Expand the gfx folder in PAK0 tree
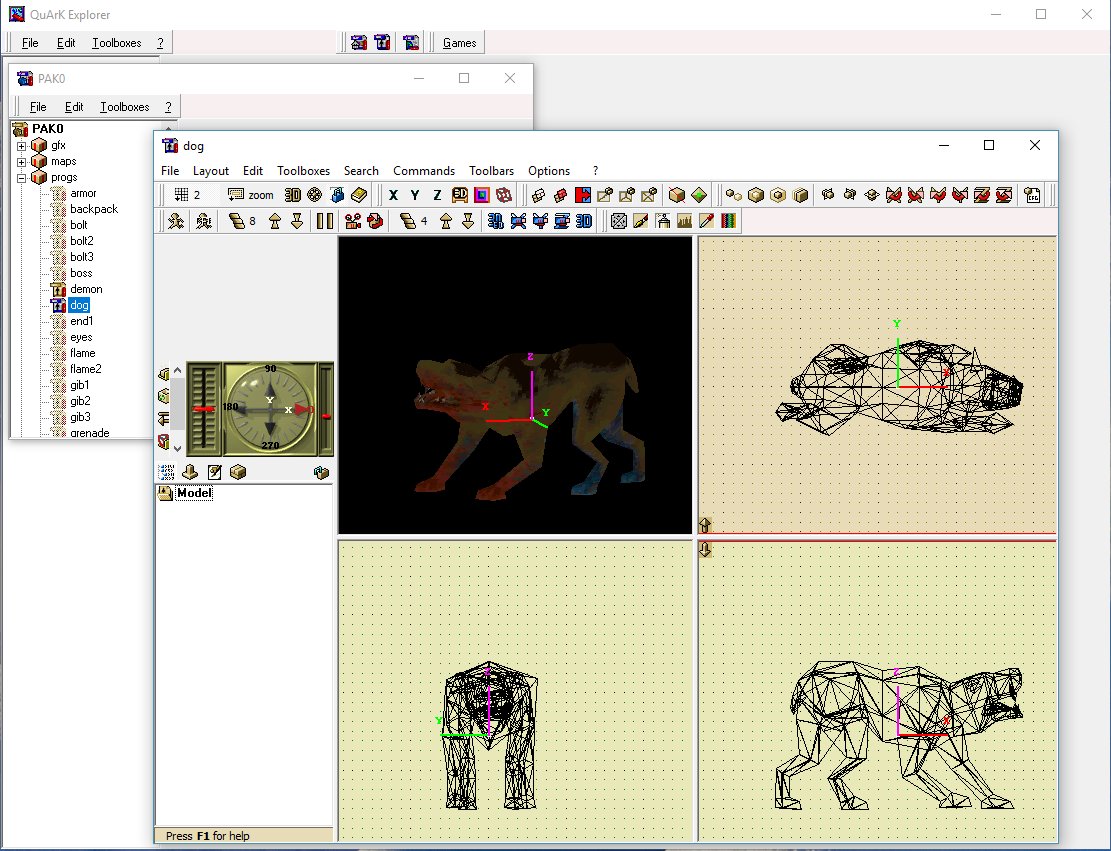 22,145
